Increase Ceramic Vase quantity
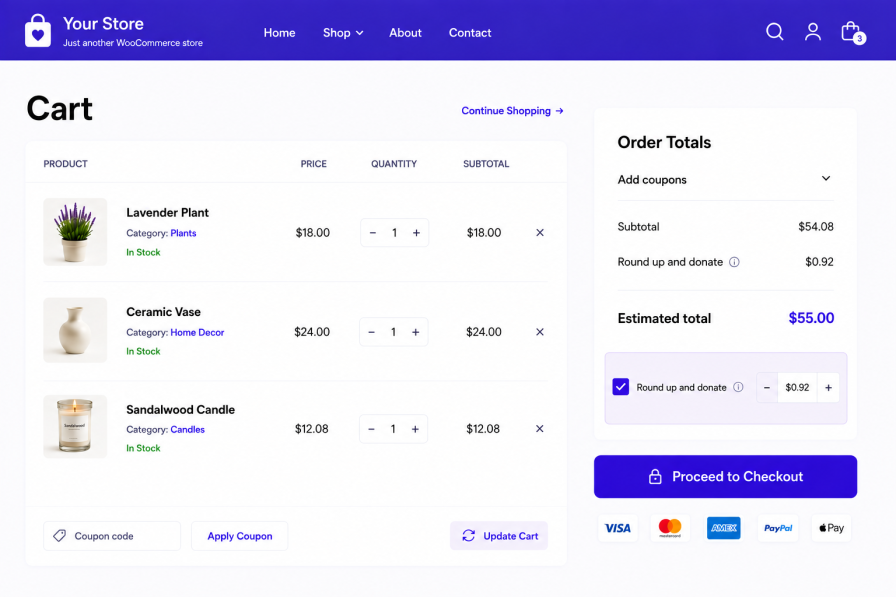The image size is (896, 597). click(x=415, y=332)
